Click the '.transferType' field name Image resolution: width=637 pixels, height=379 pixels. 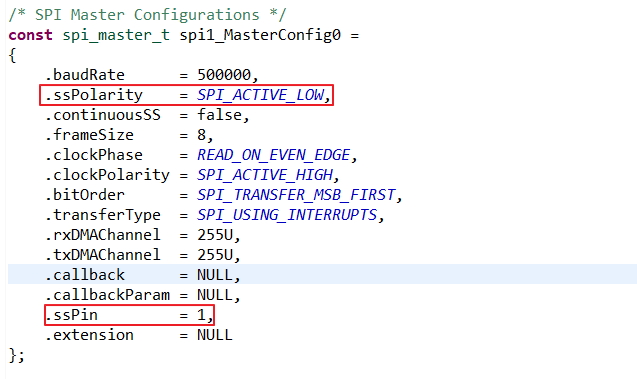(x=103, y=215)
